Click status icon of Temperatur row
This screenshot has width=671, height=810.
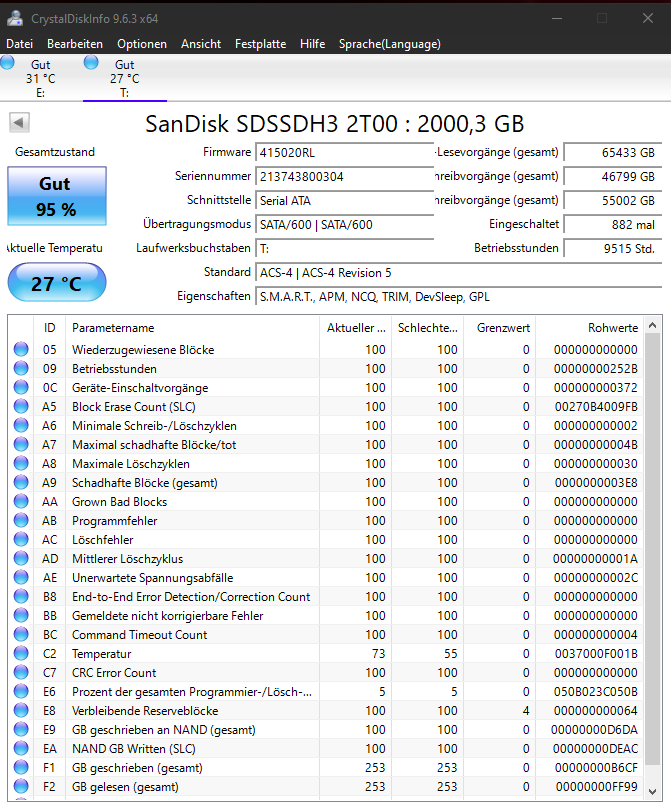point(21,653)
